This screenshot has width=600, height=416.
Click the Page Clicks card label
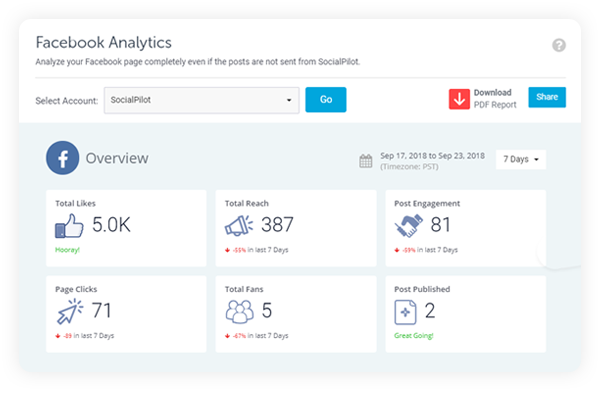click(76, 290)
